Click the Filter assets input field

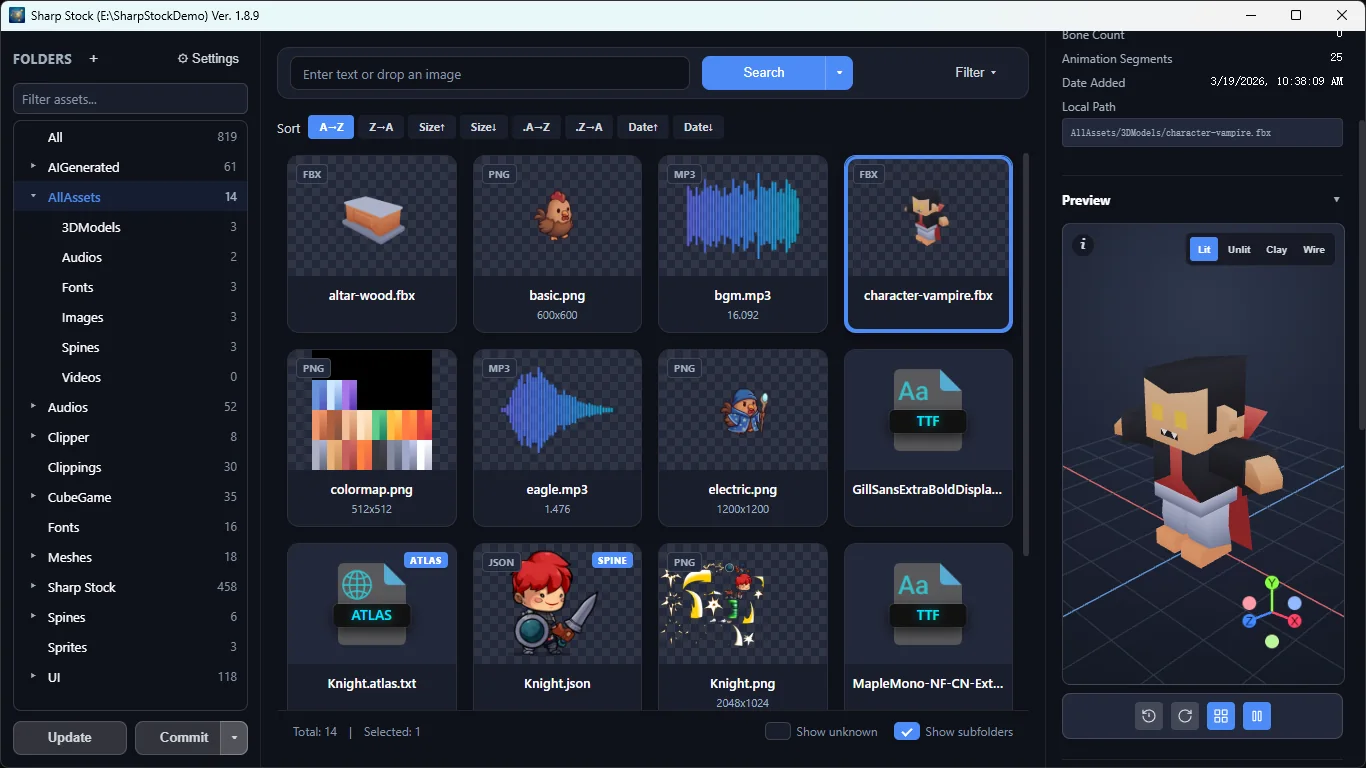pos(130,99)
